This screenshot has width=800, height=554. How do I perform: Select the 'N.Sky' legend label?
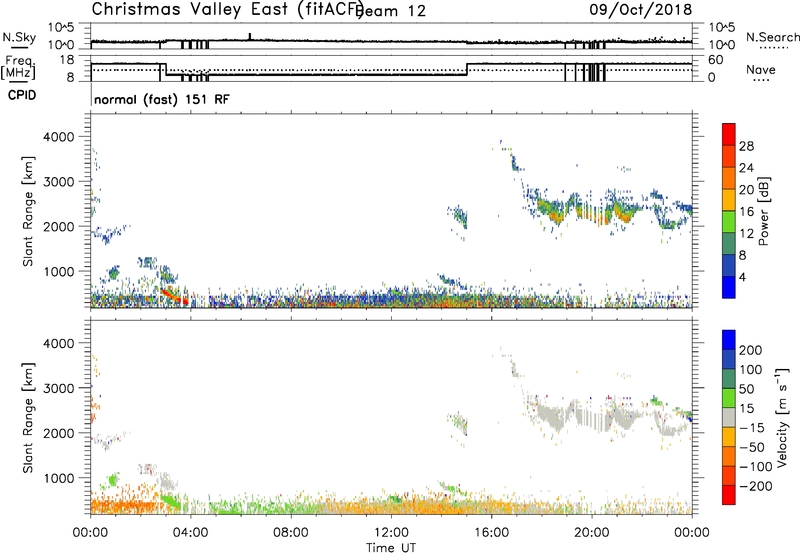coord(19,37)
